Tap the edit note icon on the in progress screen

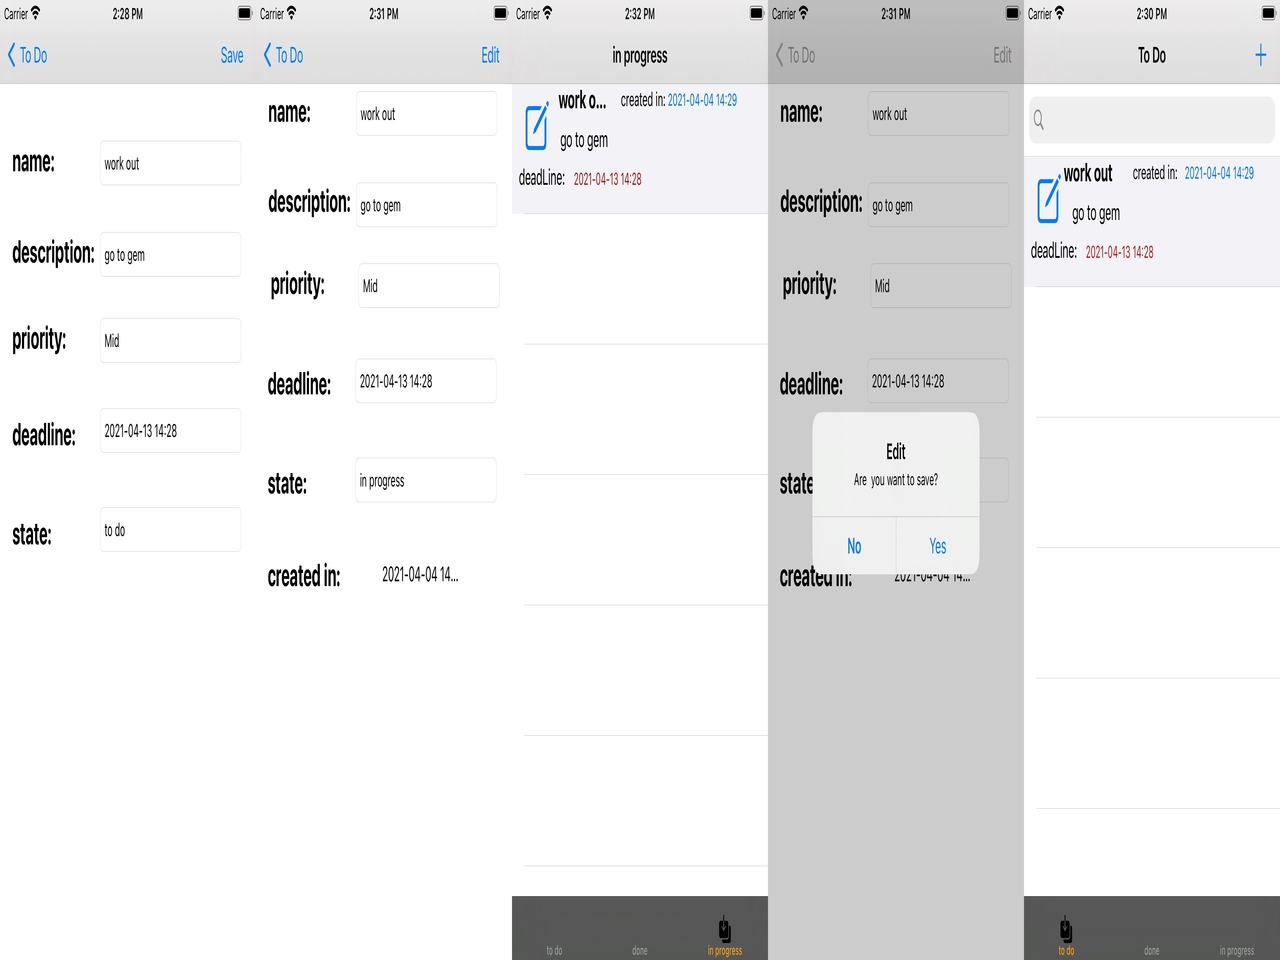coord(537,126)
